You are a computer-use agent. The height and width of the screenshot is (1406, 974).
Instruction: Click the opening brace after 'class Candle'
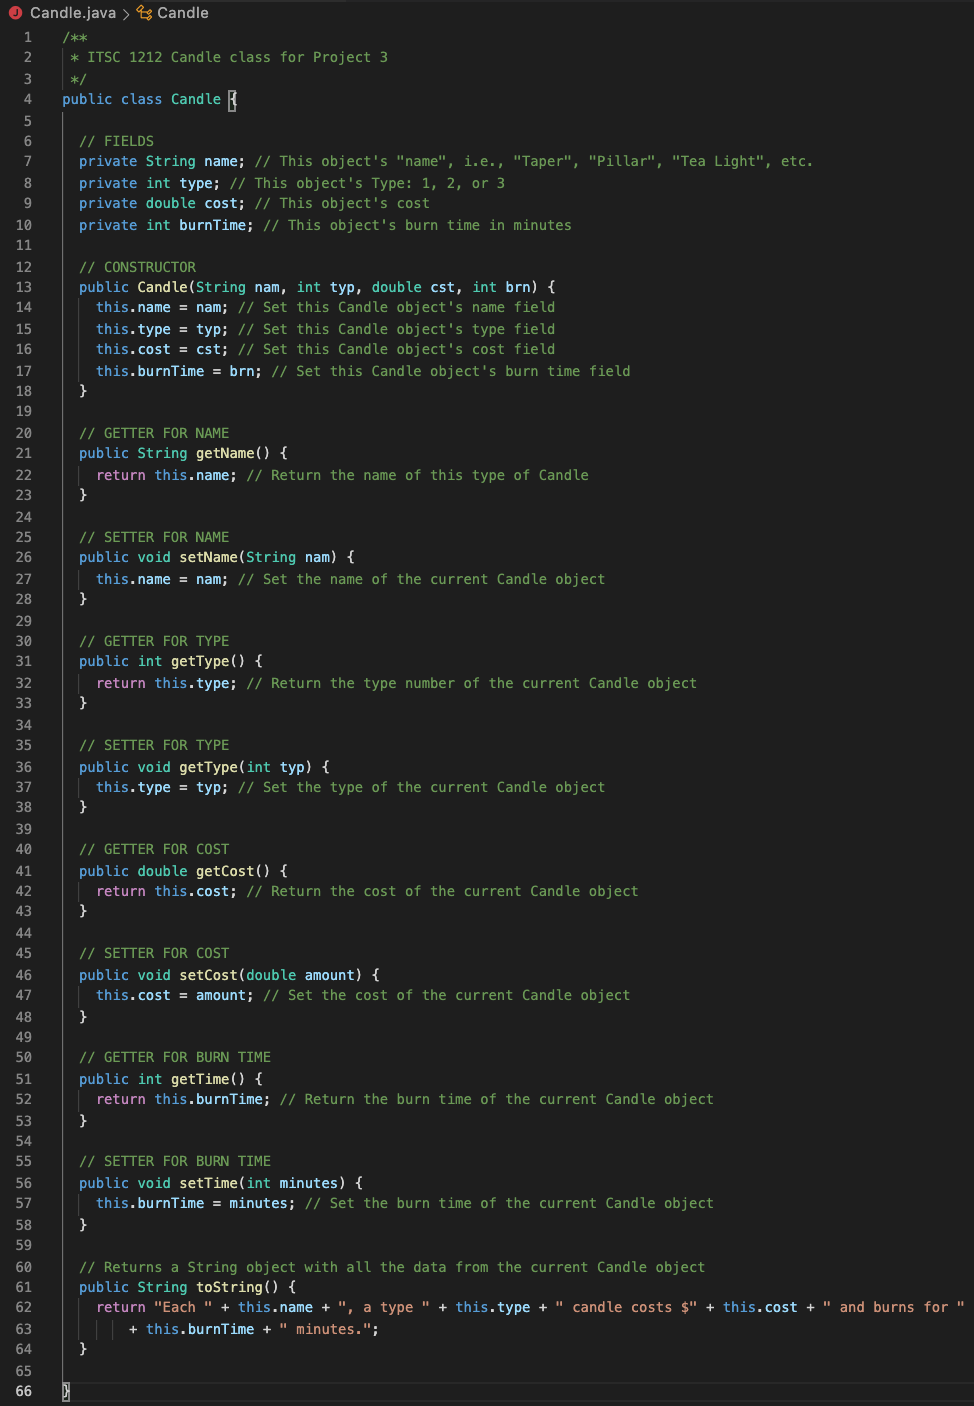[233, 99]
